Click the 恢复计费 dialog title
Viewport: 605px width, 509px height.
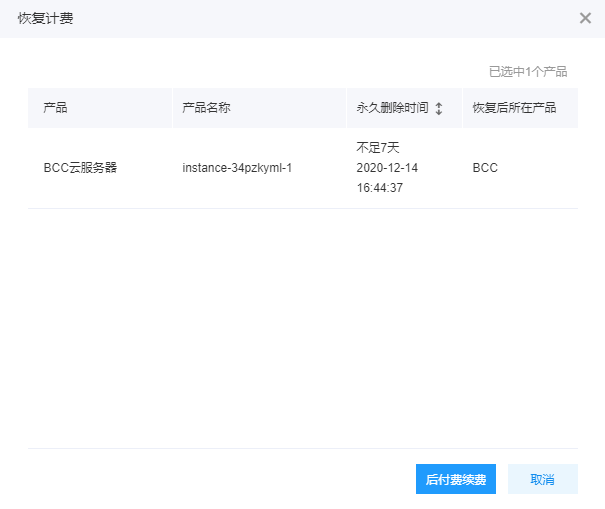coord(45,18)
